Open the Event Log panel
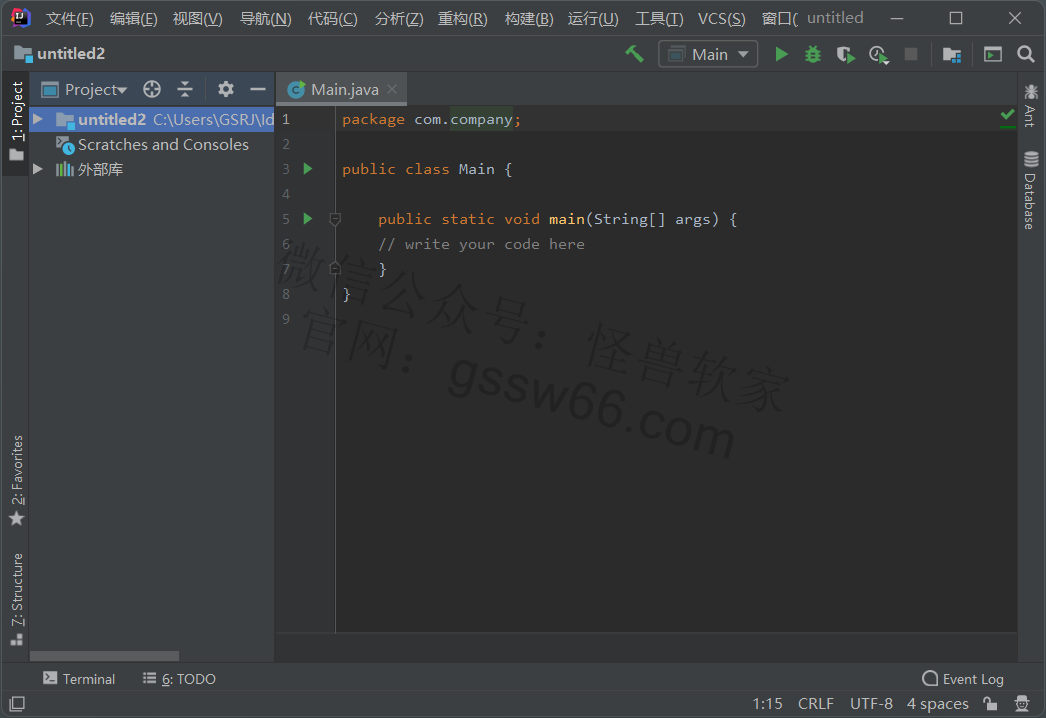 pyautogui.click(x=962, y=679)
